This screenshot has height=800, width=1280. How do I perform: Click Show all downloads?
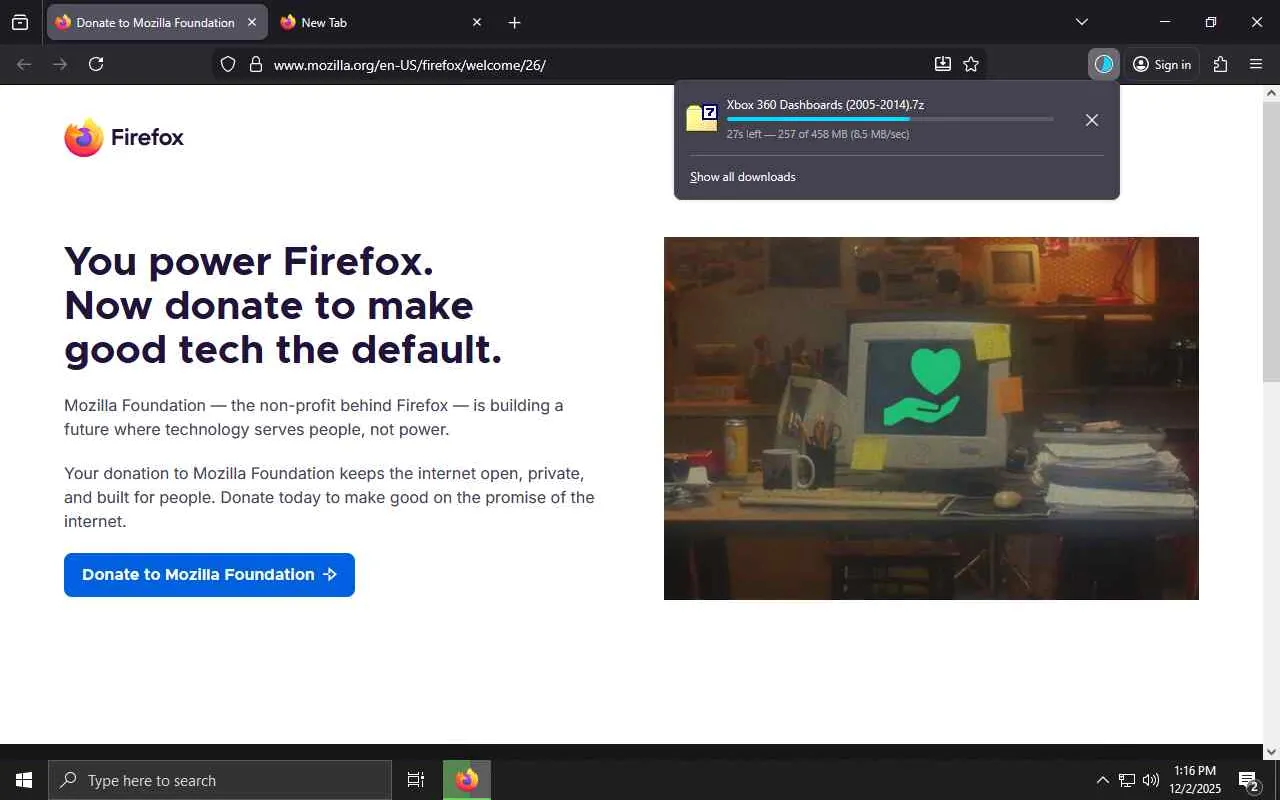pyautogui.click(x=743, y=177)
